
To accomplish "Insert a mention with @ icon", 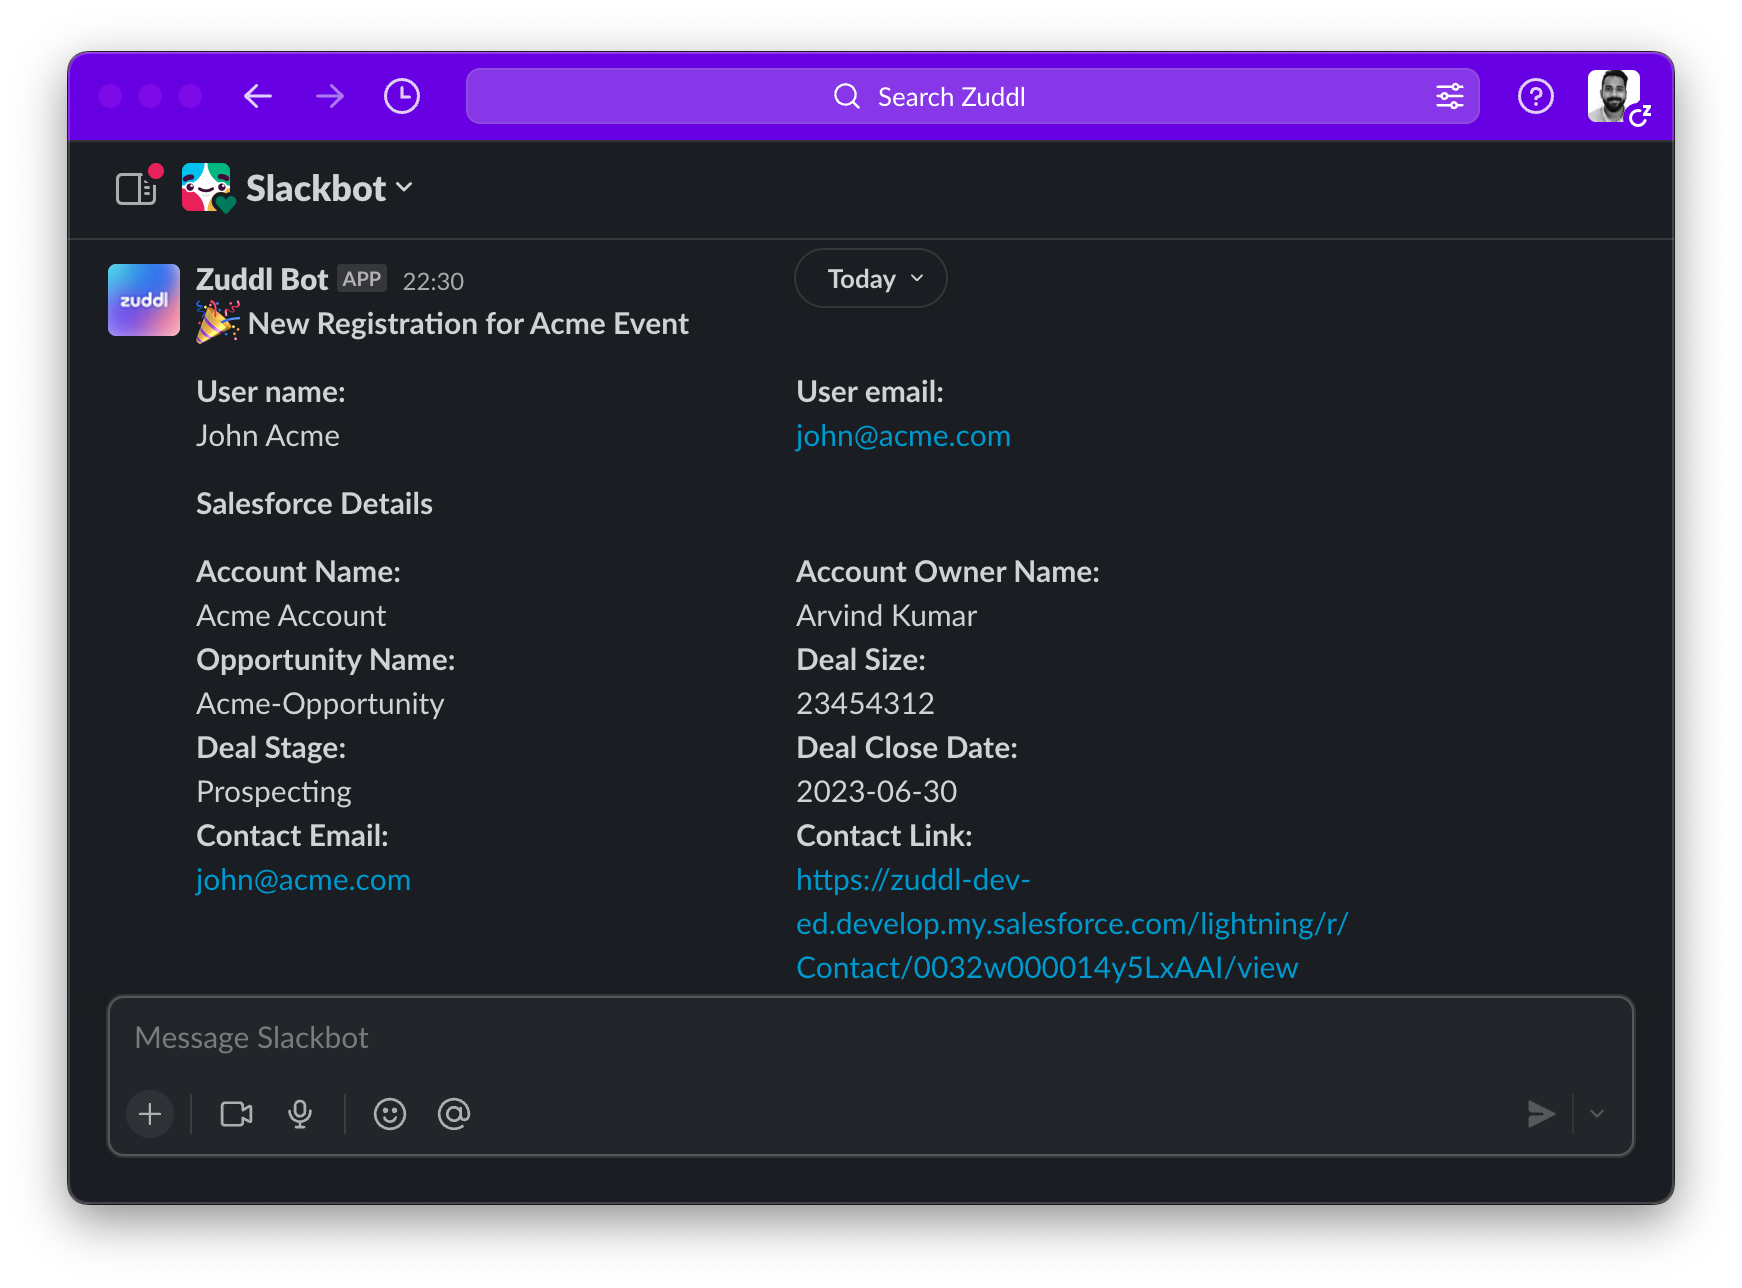I will [x=454, y=1114].
